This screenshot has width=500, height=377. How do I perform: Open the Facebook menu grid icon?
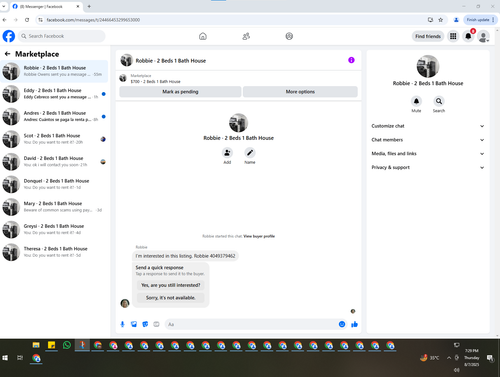click(x=453, y=36)
